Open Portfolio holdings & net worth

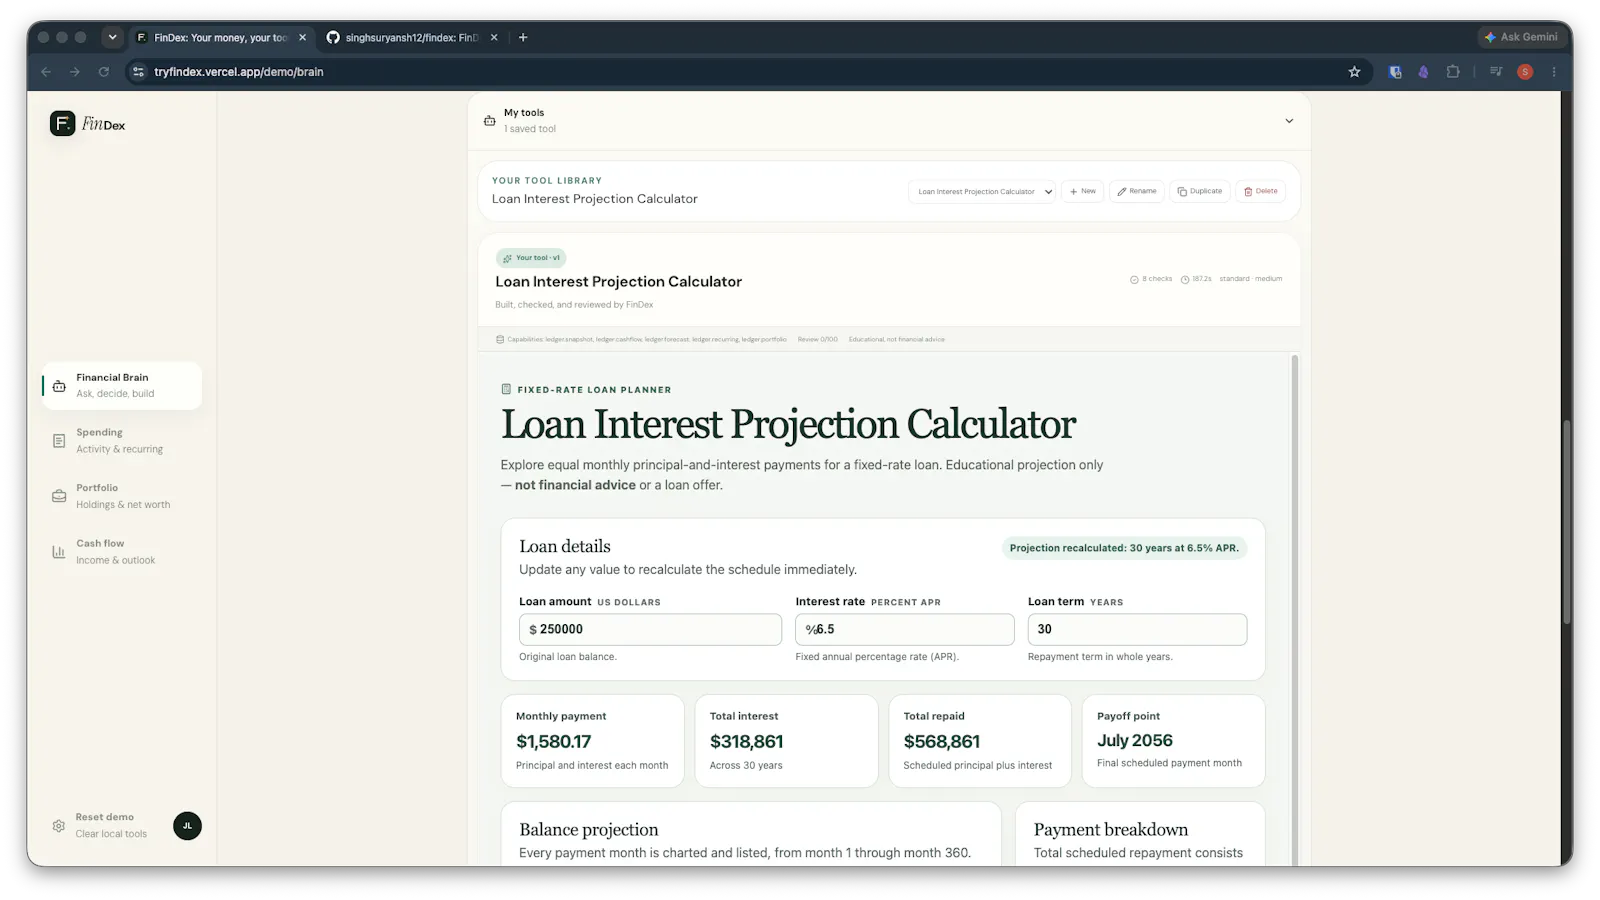122,496
